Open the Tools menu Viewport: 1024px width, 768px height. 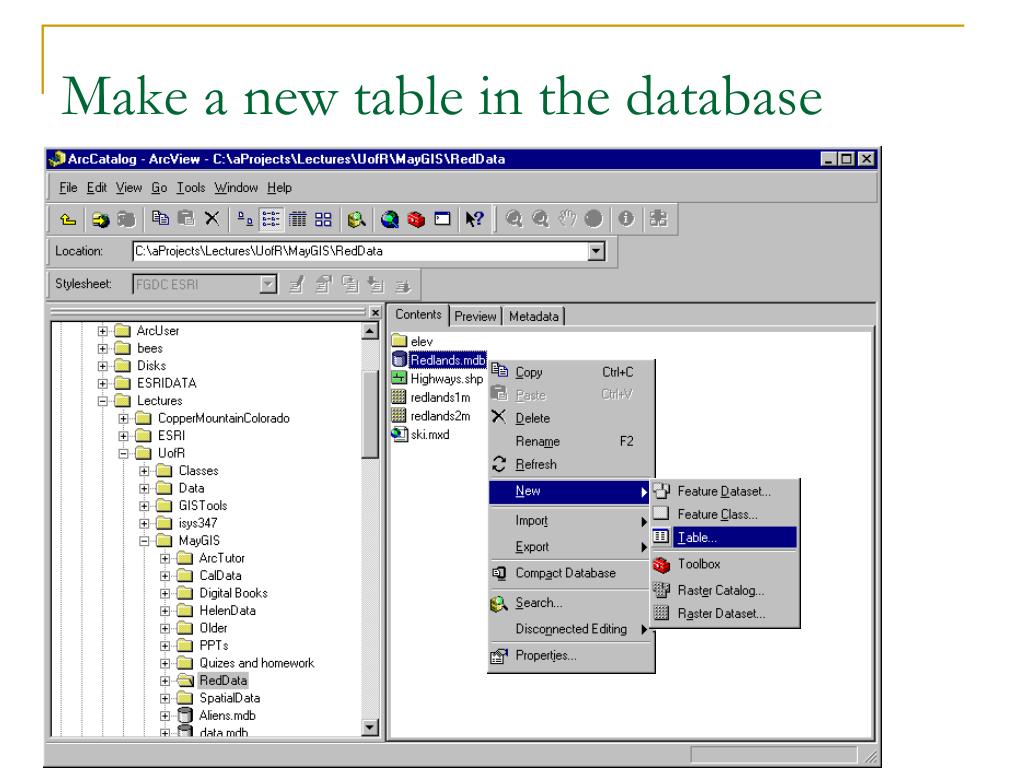point(191,188)
